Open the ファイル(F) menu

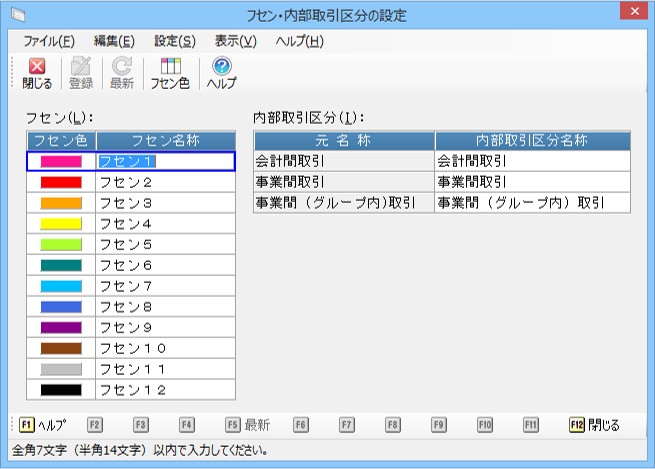[48, 41]
